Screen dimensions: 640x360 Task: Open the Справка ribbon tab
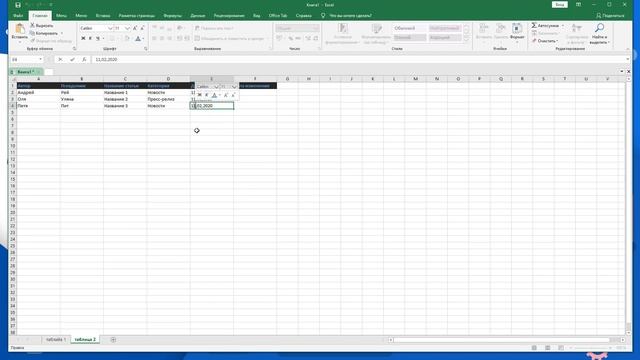click(303, 16)
